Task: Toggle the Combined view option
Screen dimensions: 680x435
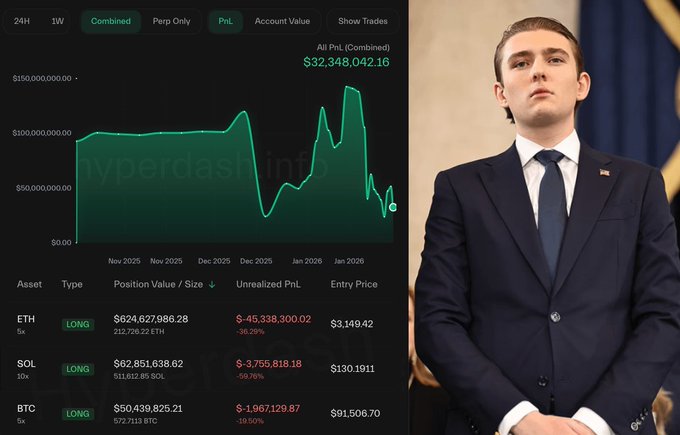Action: 111,21
